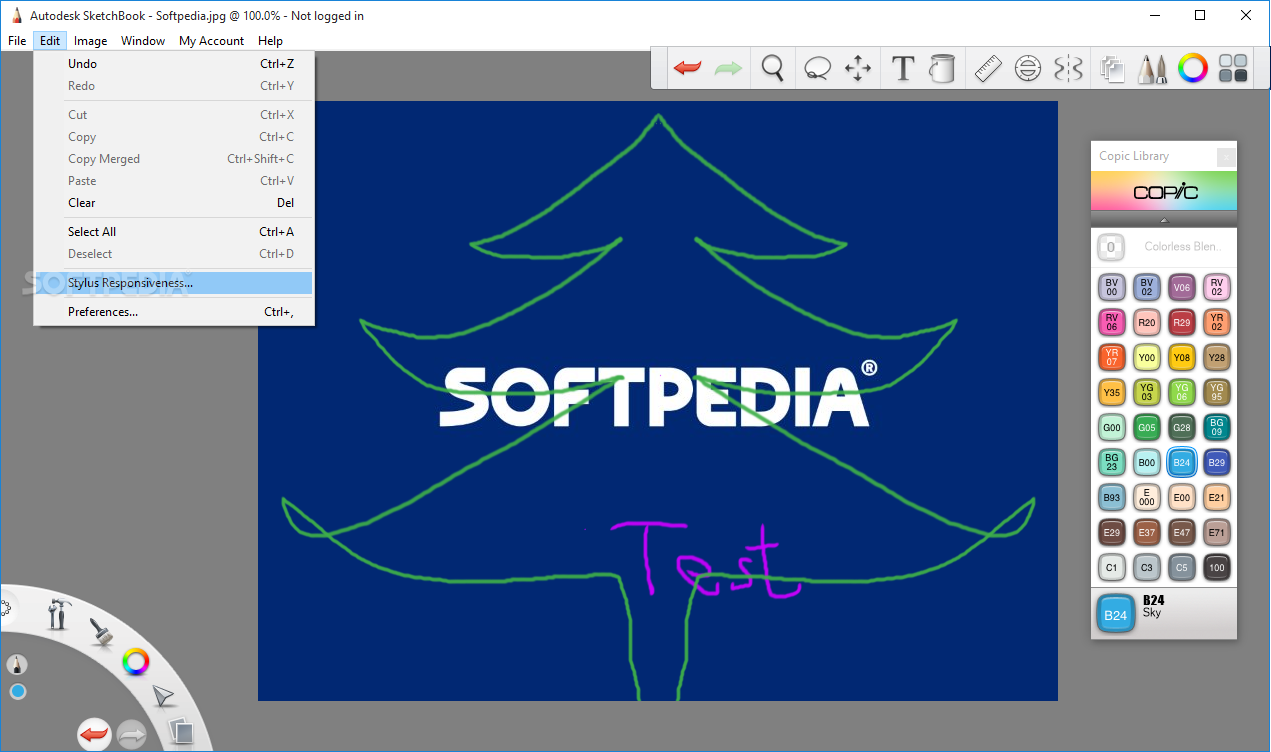This screenshot has width=1271, height=752.
Task: Select the Flood Fill bucket tool
Action: tap(942, 68)
